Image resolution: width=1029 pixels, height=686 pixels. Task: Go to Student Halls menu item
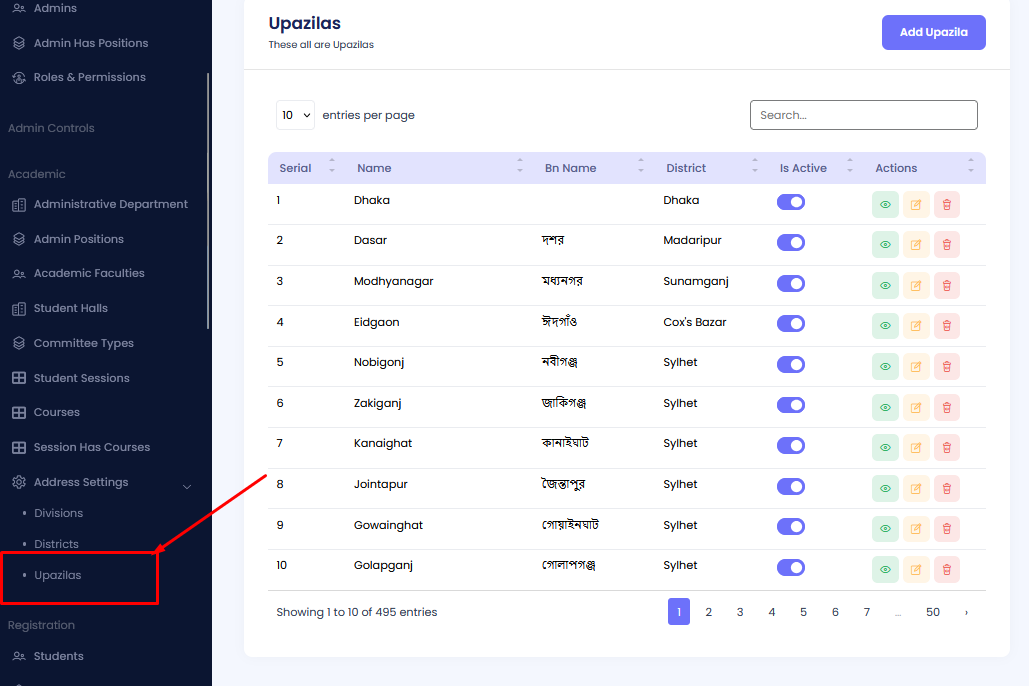pos(70,308)
